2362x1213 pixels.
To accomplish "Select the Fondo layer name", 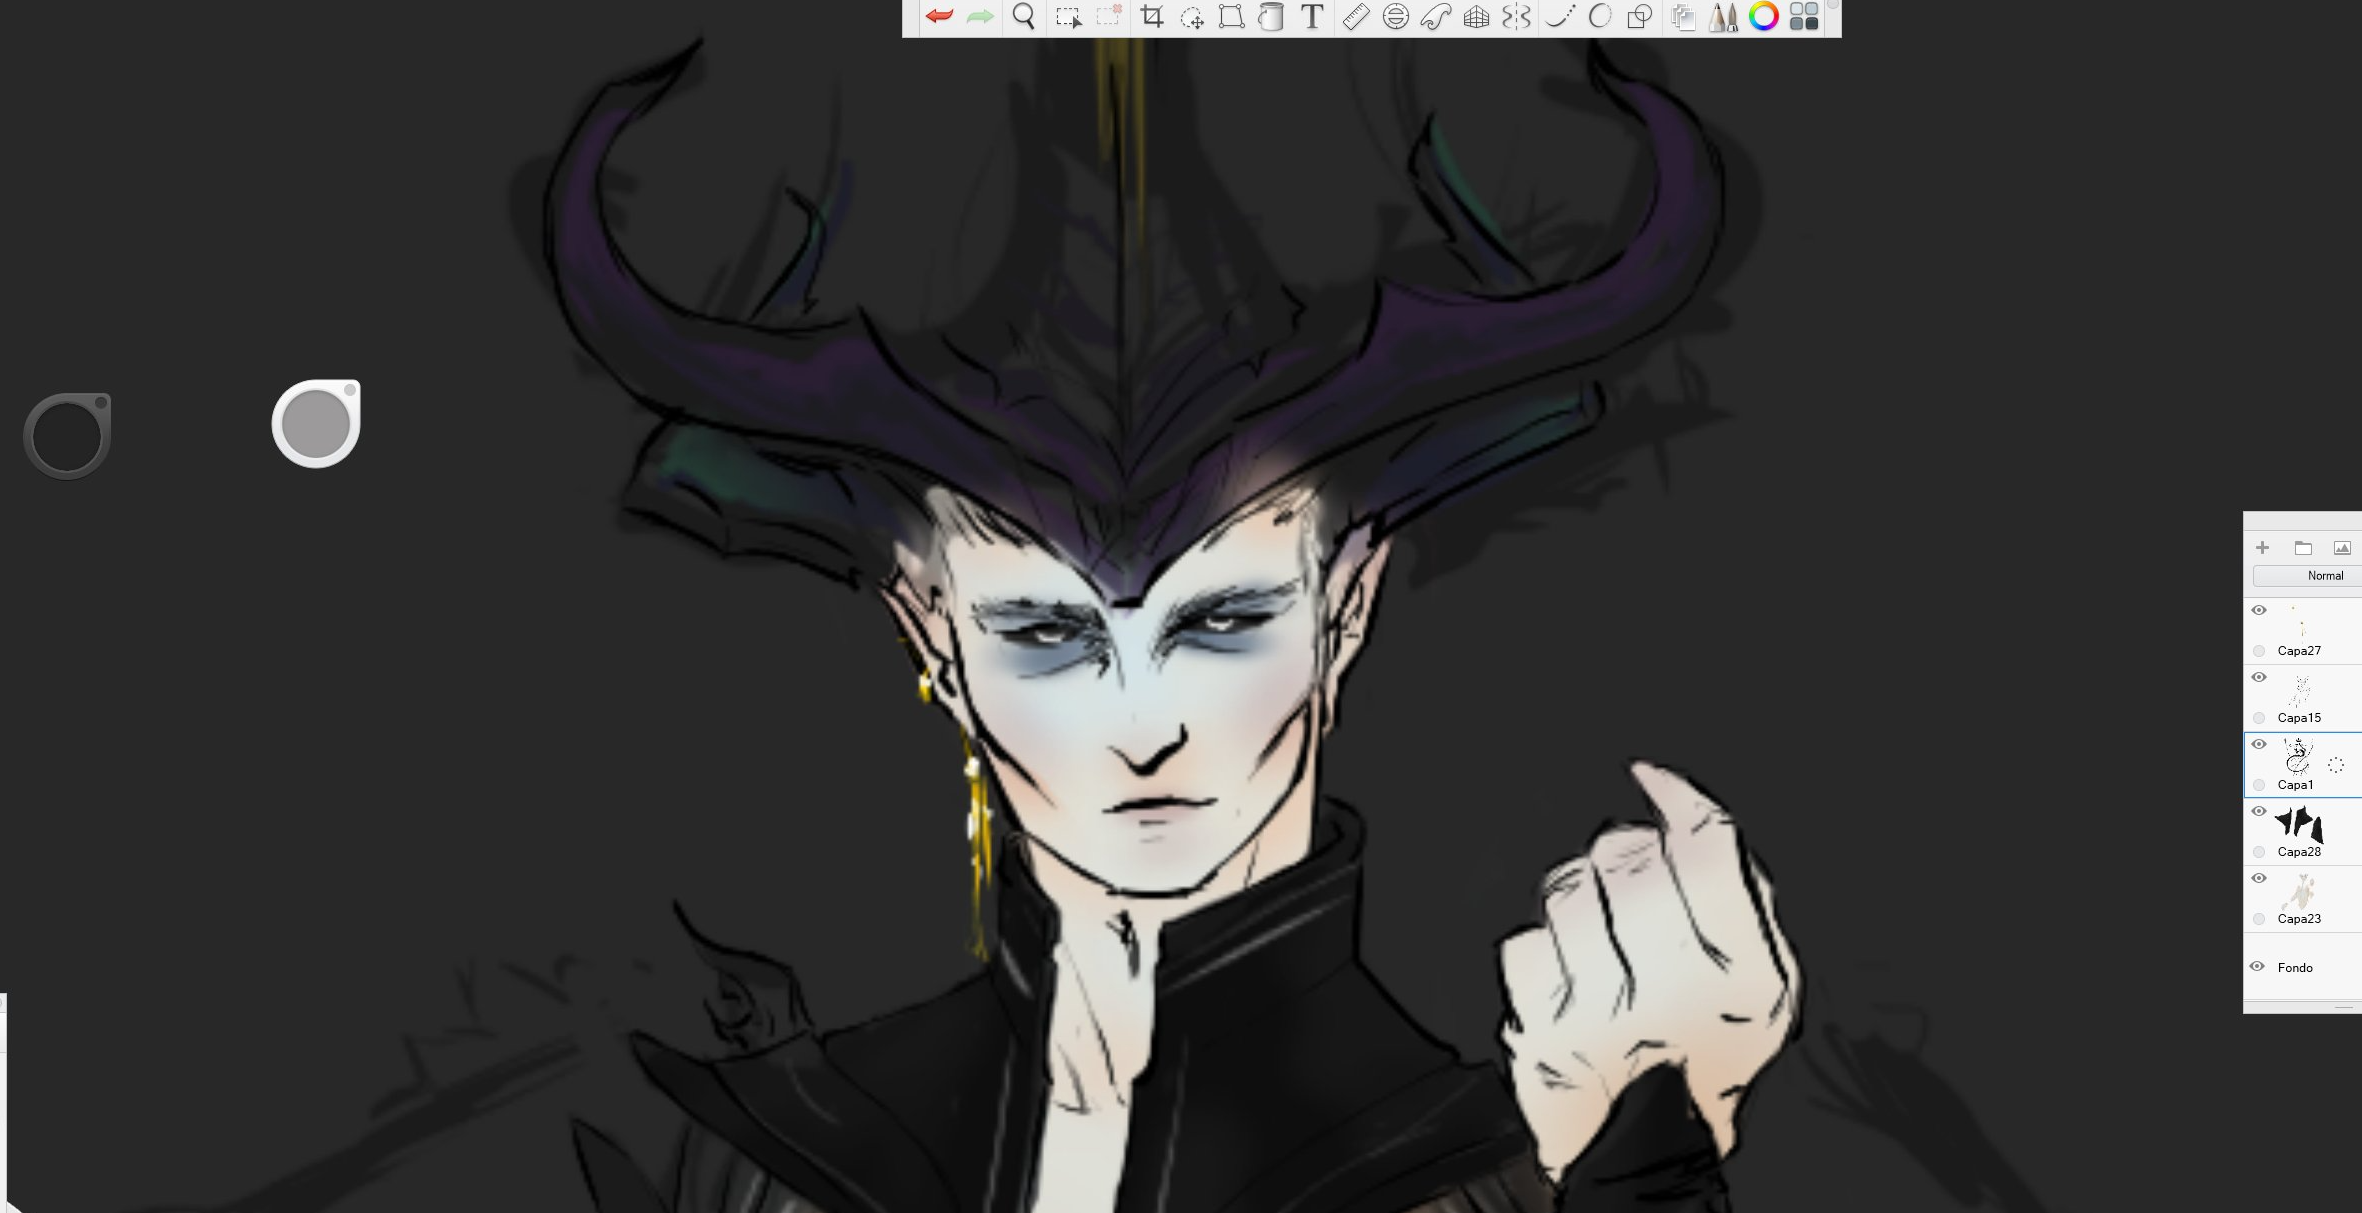I will [x=2295, y=967].
